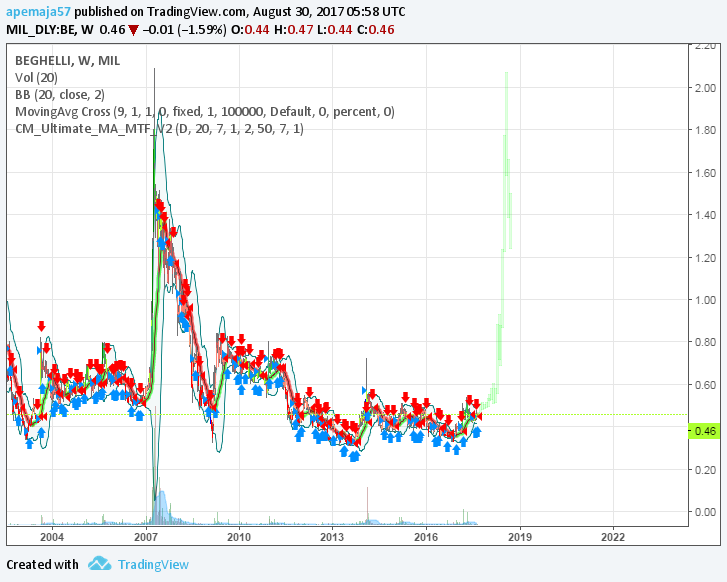Click the -0.01 (-1.59%) change text
Image resolution: width=727 pixels, height=582 pixels.
[x=185, y=30]
